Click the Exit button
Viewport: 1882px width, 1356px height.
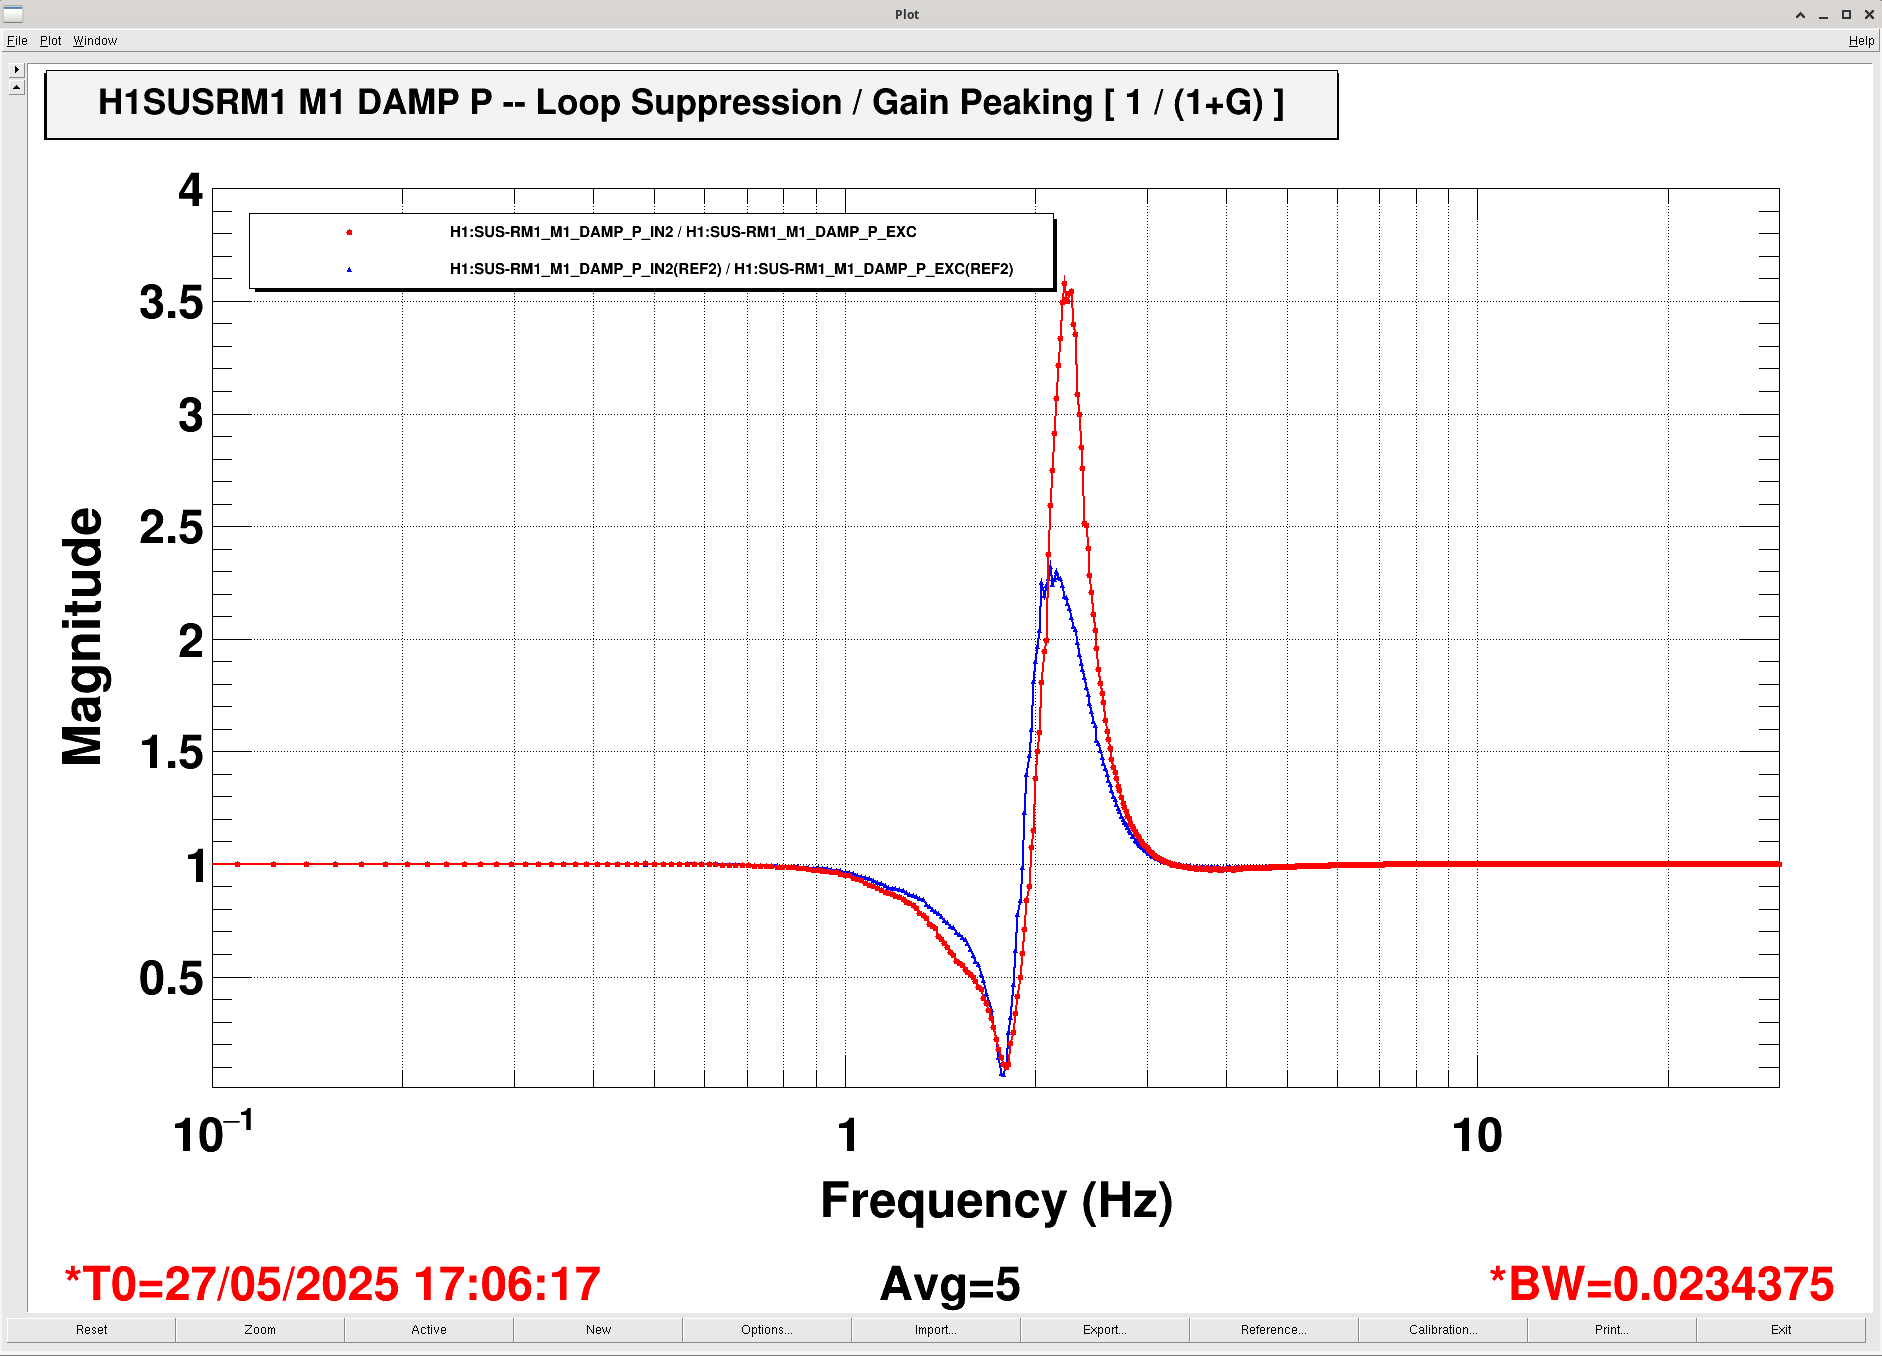pyautogui.click(x=1781, y=1330)
